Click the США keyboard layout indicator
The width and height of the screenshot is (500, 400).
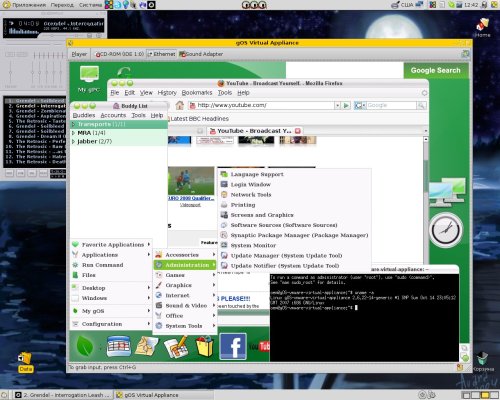(x=407, y=5)
